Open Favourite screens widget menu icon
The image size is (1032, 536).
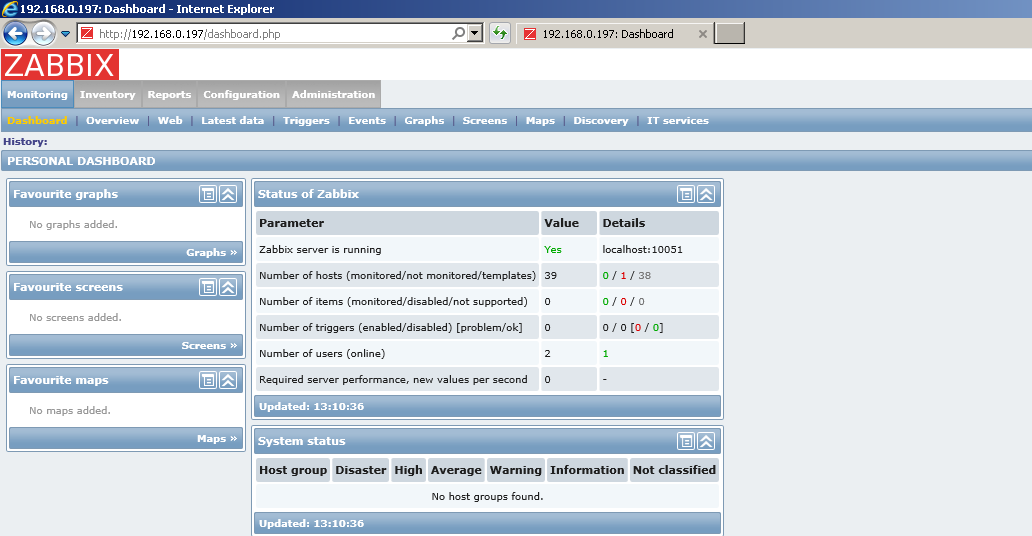(x=208, y=287)
